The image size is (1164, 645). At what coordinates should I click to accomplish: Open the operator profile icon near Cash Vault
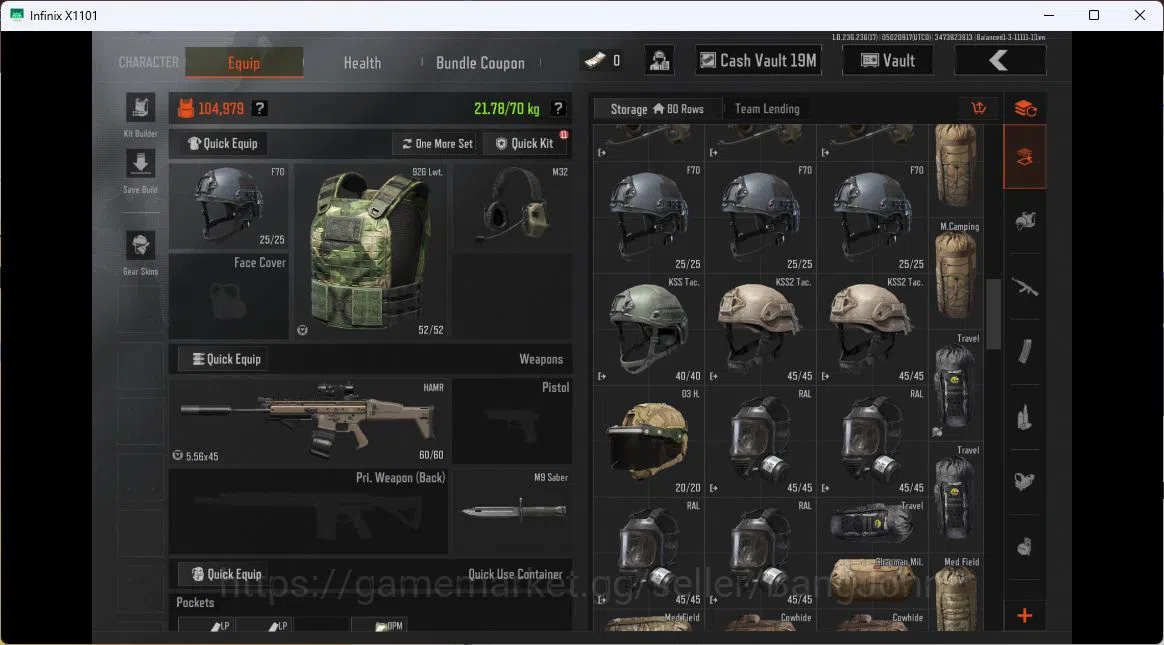pos(658,60)
